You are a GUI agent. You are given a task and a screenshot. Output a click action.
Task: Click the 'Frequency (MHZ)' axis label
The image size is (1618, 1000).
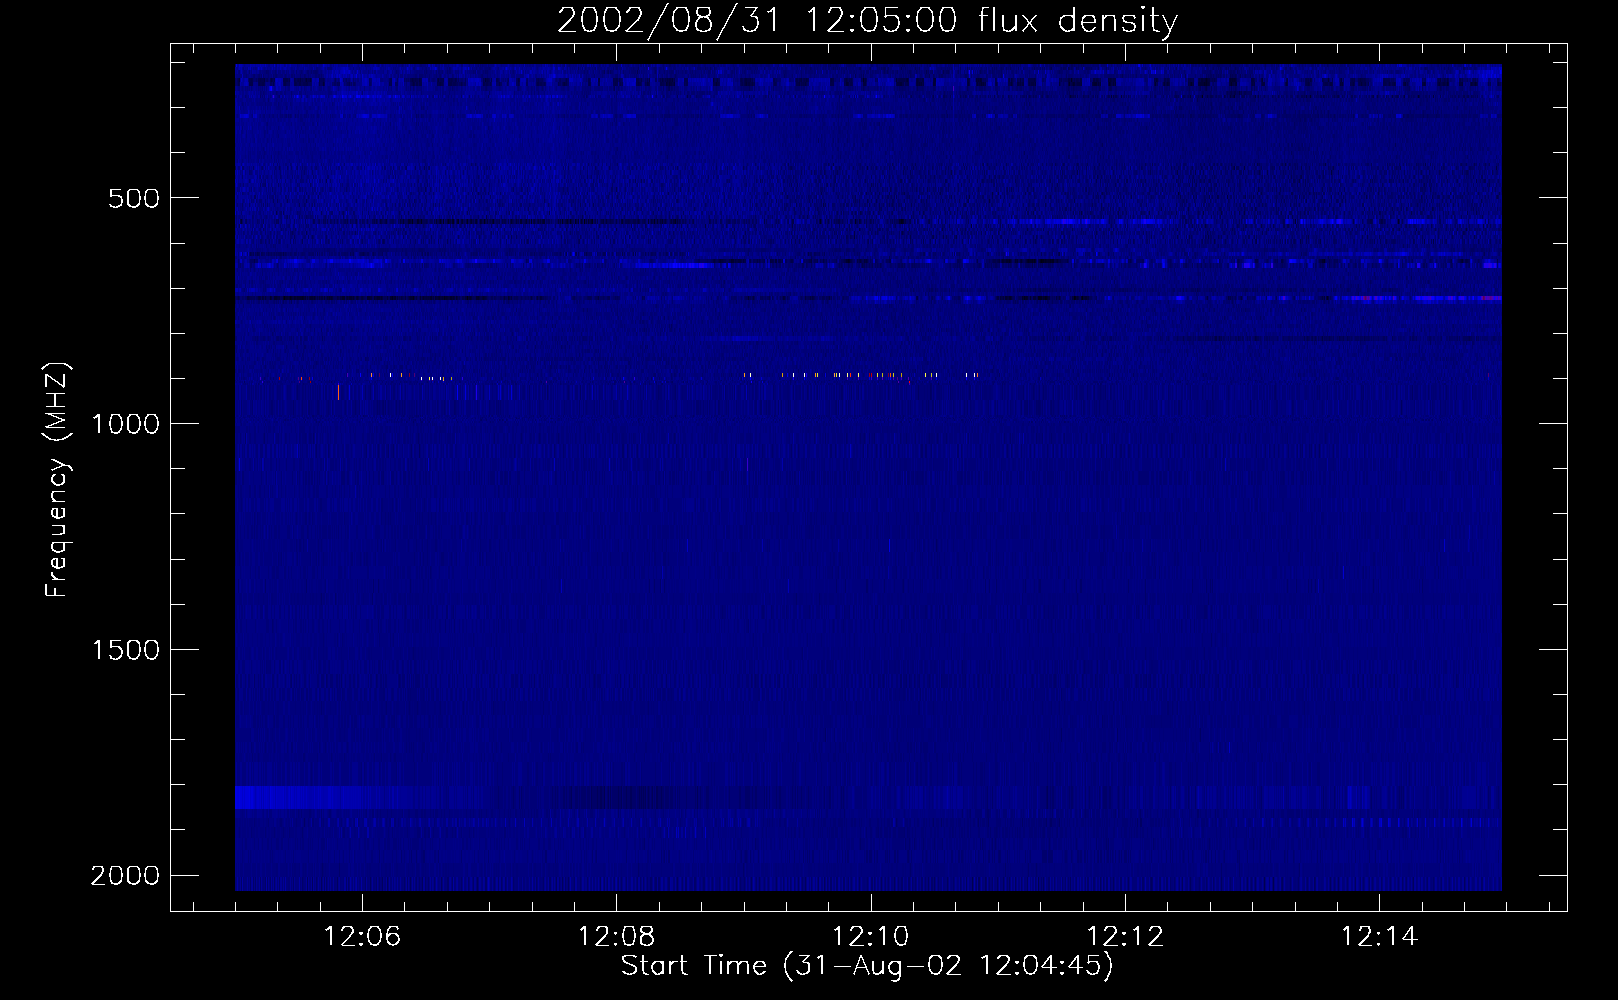pos(56,480)
